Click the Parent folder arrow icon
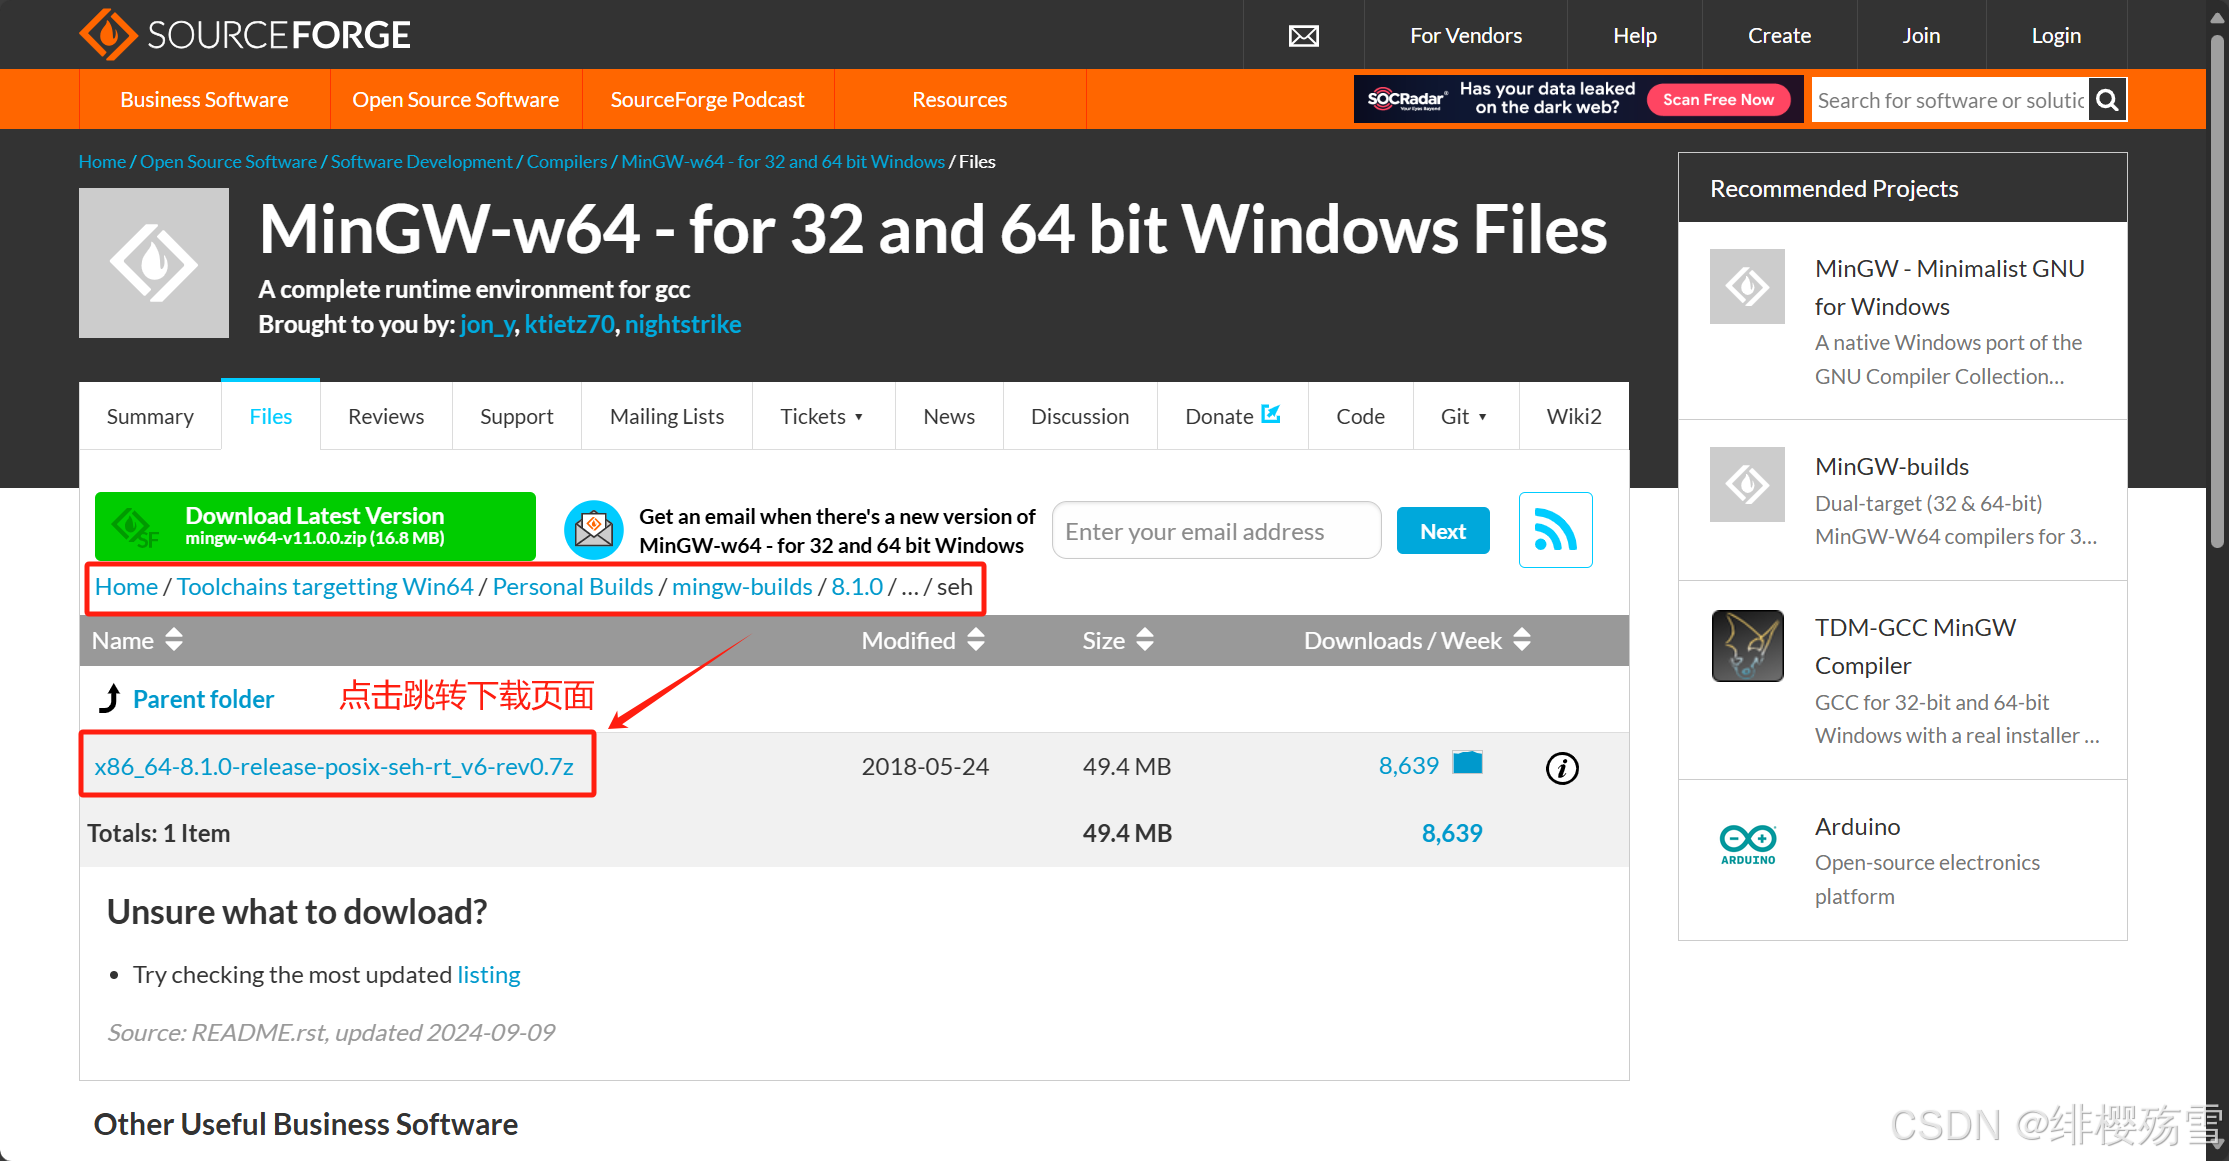The width and height of the screenshot is (2229, 1161). click(x=110, y=698)
